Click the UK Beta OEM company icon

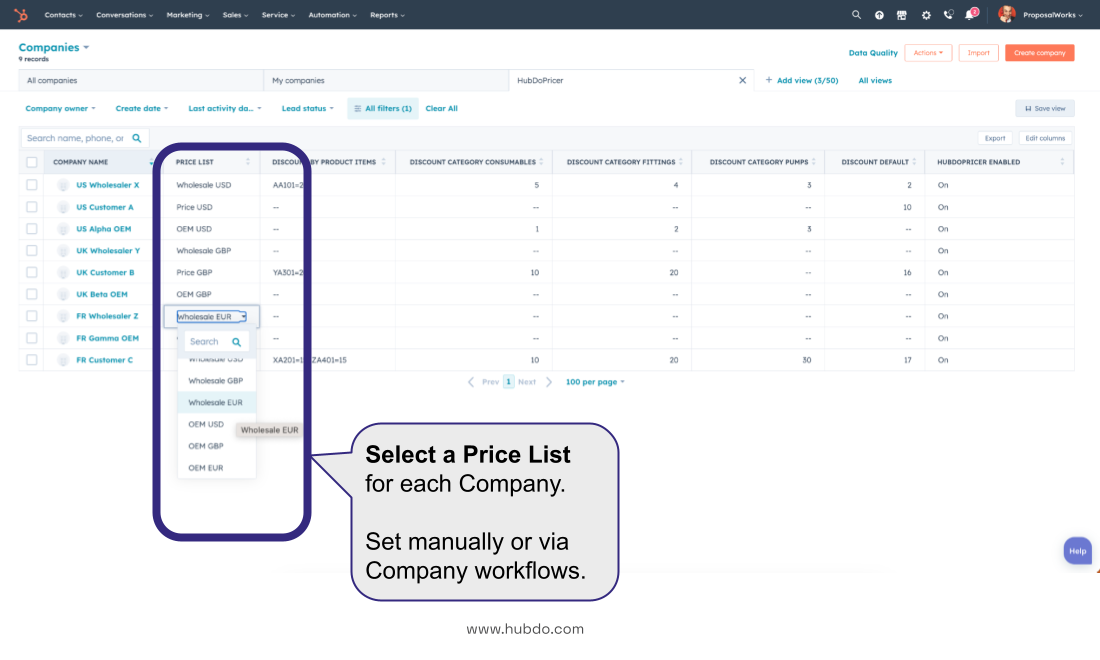click(63, 295)
